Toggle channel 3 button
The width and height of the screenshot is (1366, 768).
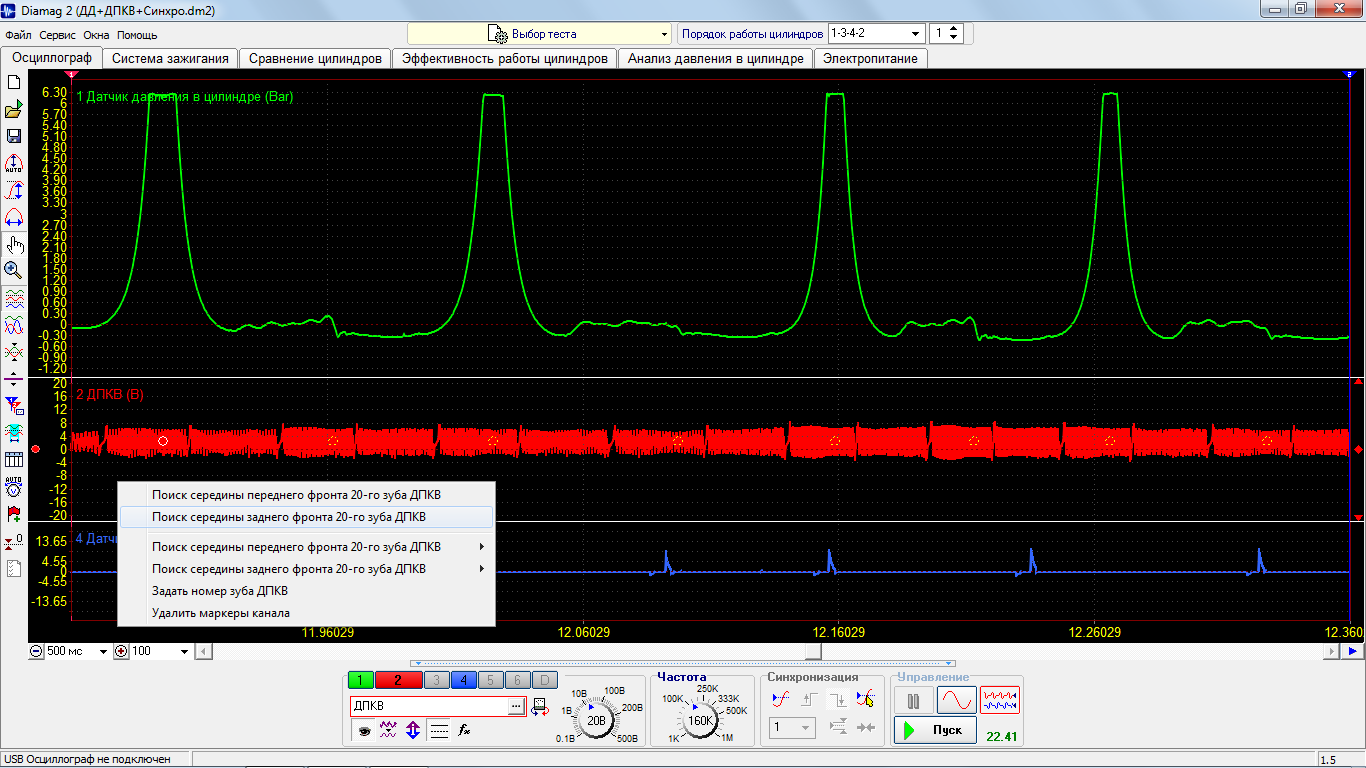pos(436,680)
